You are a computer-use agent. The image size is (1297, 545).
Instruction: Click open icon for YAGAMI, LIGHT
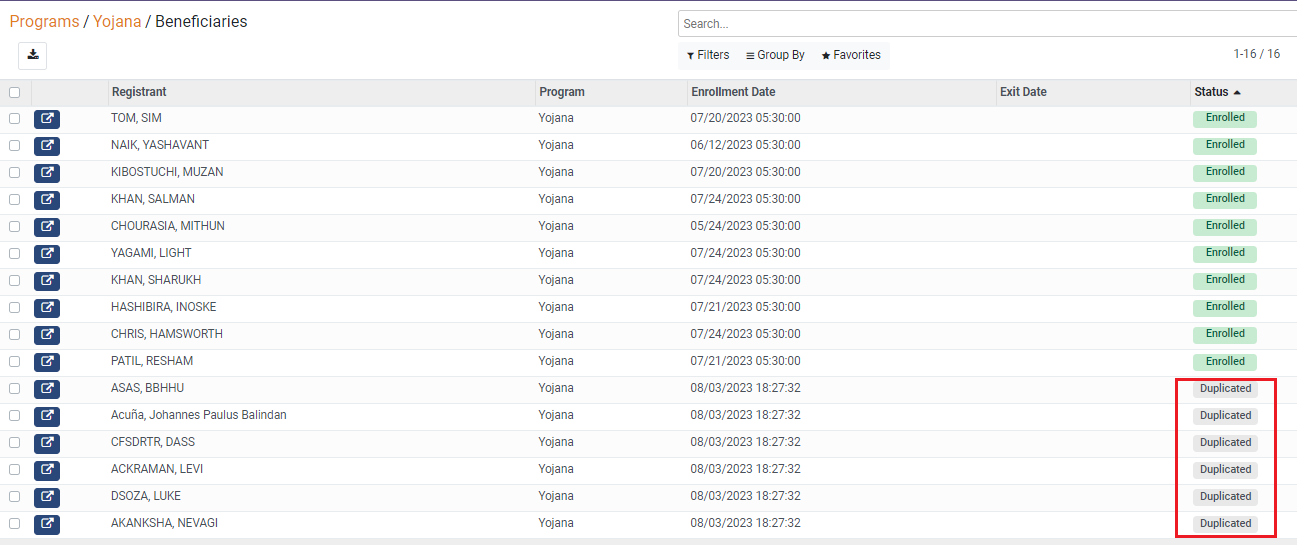pos(47,254)
